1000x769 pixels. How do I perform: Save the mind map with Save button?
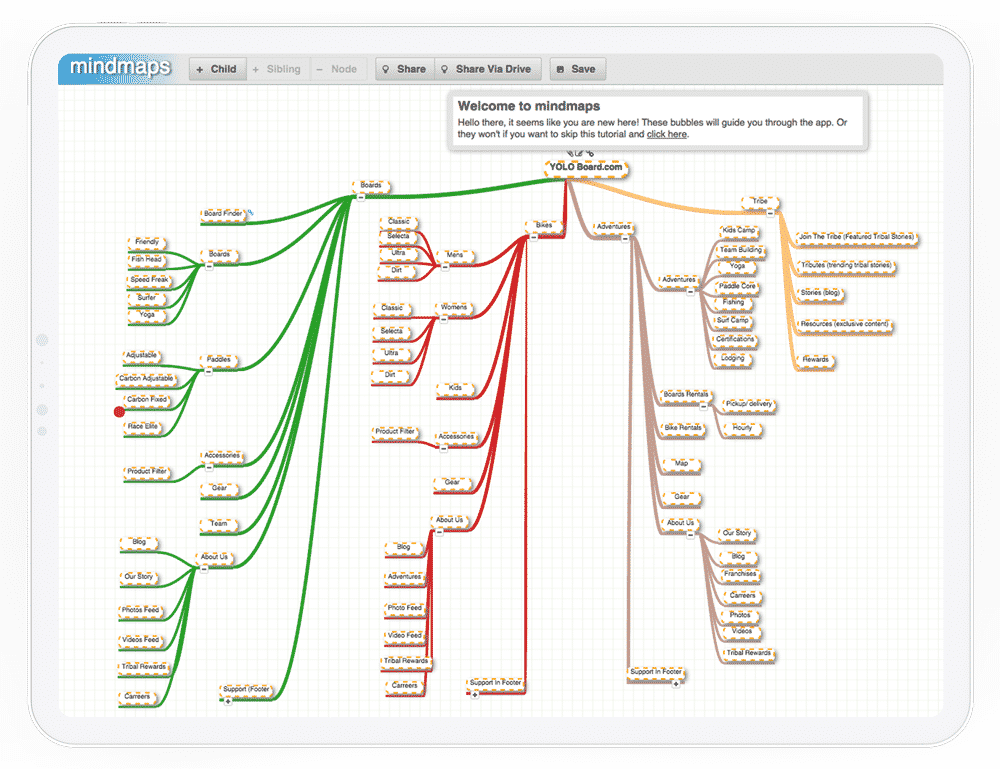coord(576,69)
